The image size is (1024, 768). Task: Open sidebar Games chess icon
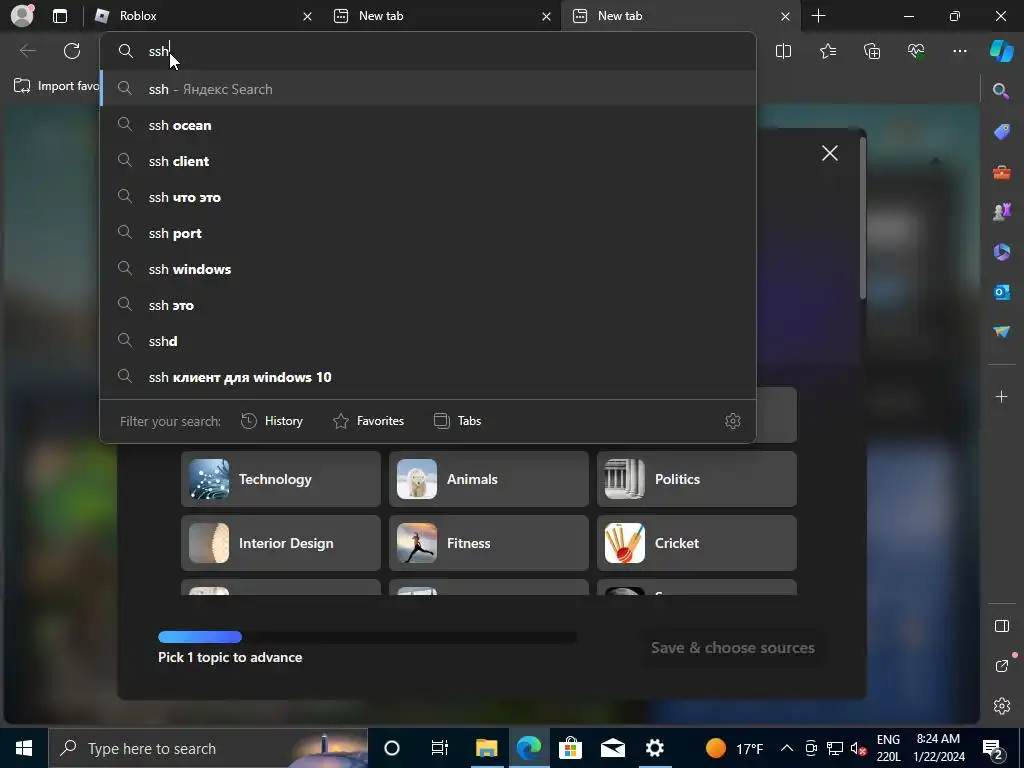tap(1001, 212)
